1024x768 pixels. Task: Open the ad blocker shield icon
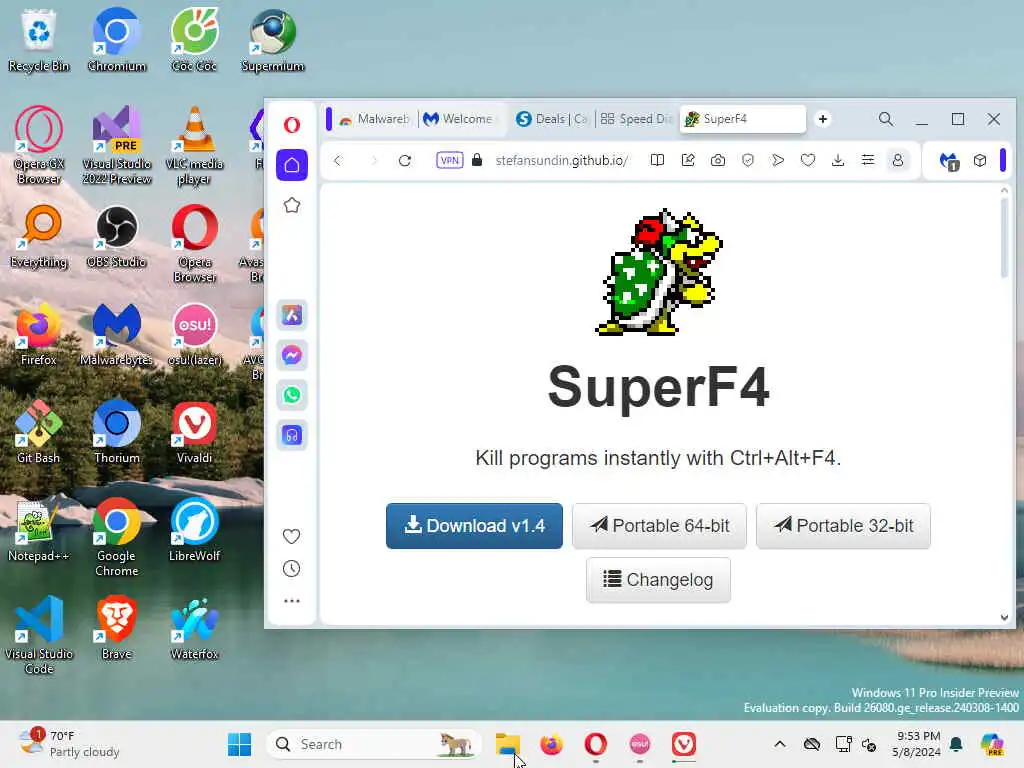pyautogui.click(x=748, y=161)
